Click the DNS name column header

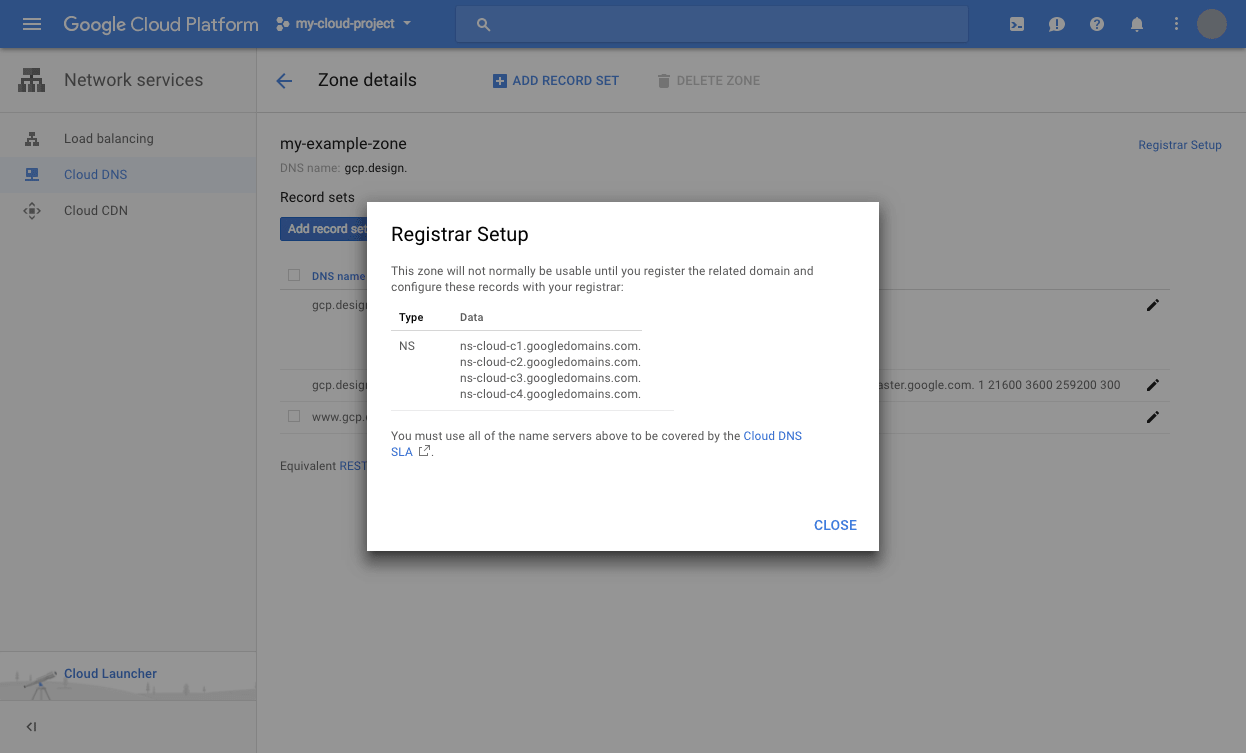[x=338, y=276]
